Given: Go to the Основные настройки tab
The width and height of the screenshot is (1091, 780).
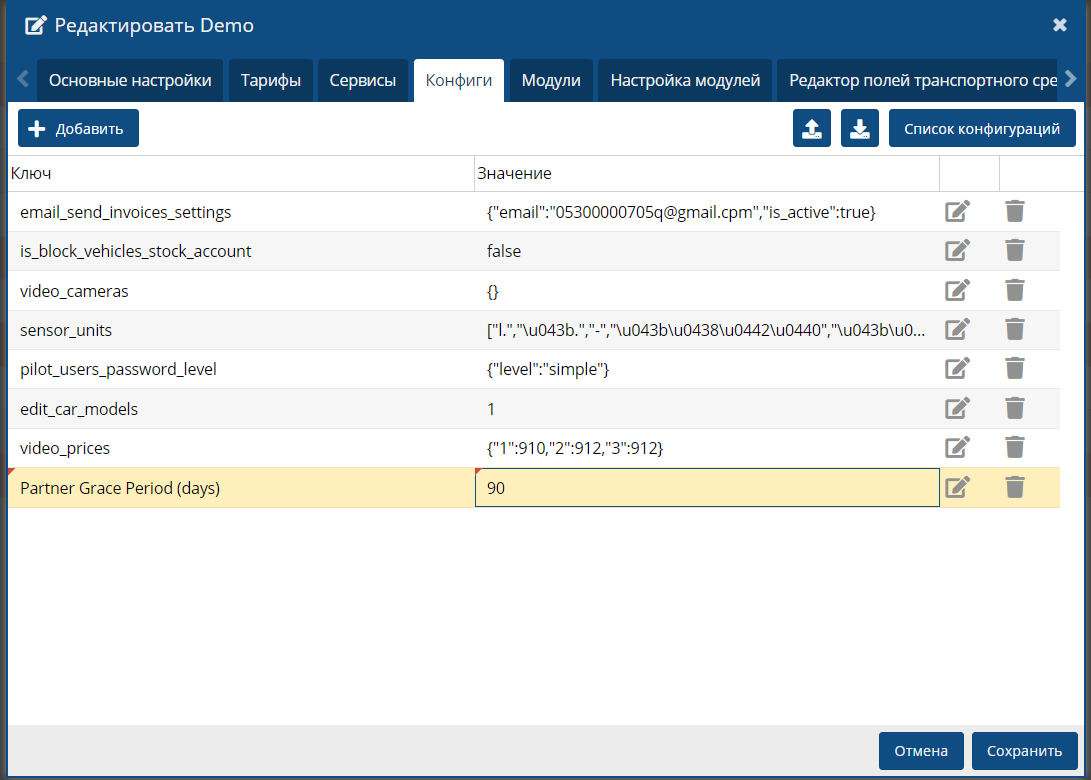Looking at the screenshot, I should tap(130, 80).
